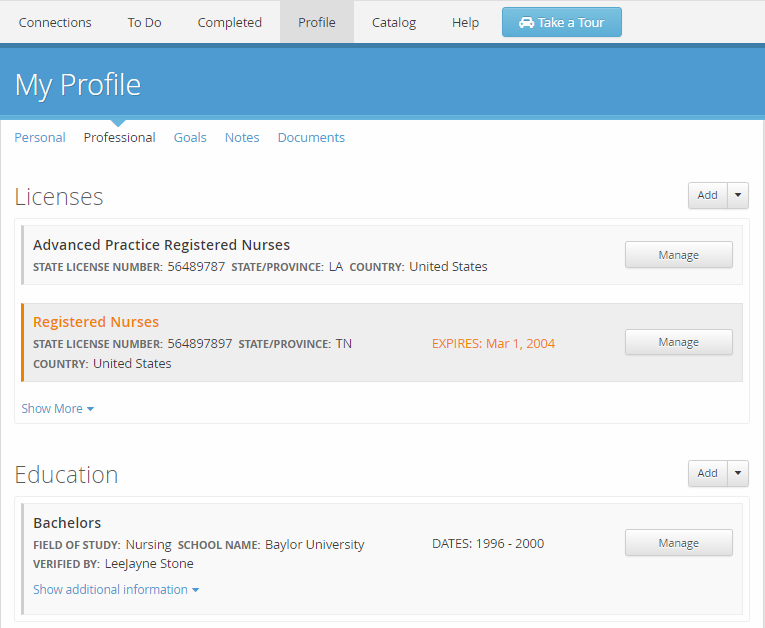The image size is (765, 628).
Task: Click the Baylor University school name
Action: click(x=315, y=545)
